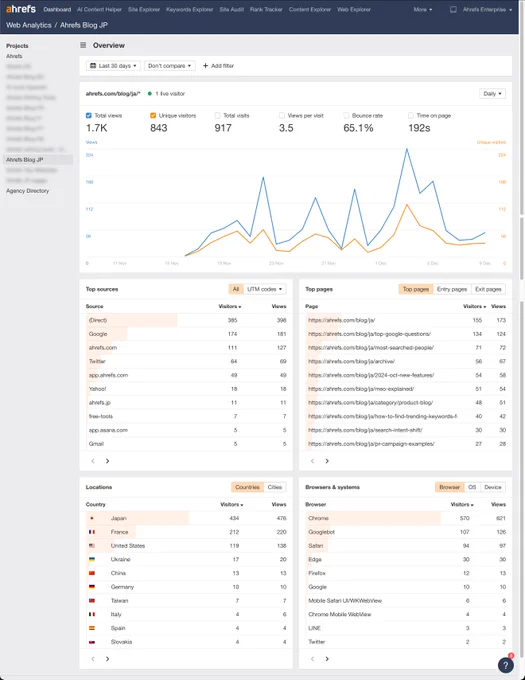525x680 pixels.
Task: Click the green live visitor indicator dot
Action: (150, 94)
